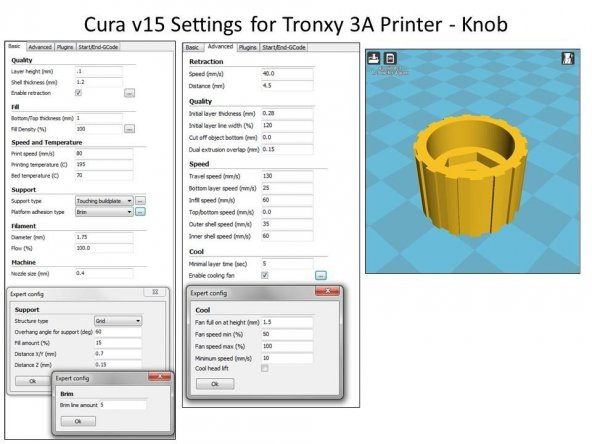Click the Shell thickness field

click(x=99, y=82)
